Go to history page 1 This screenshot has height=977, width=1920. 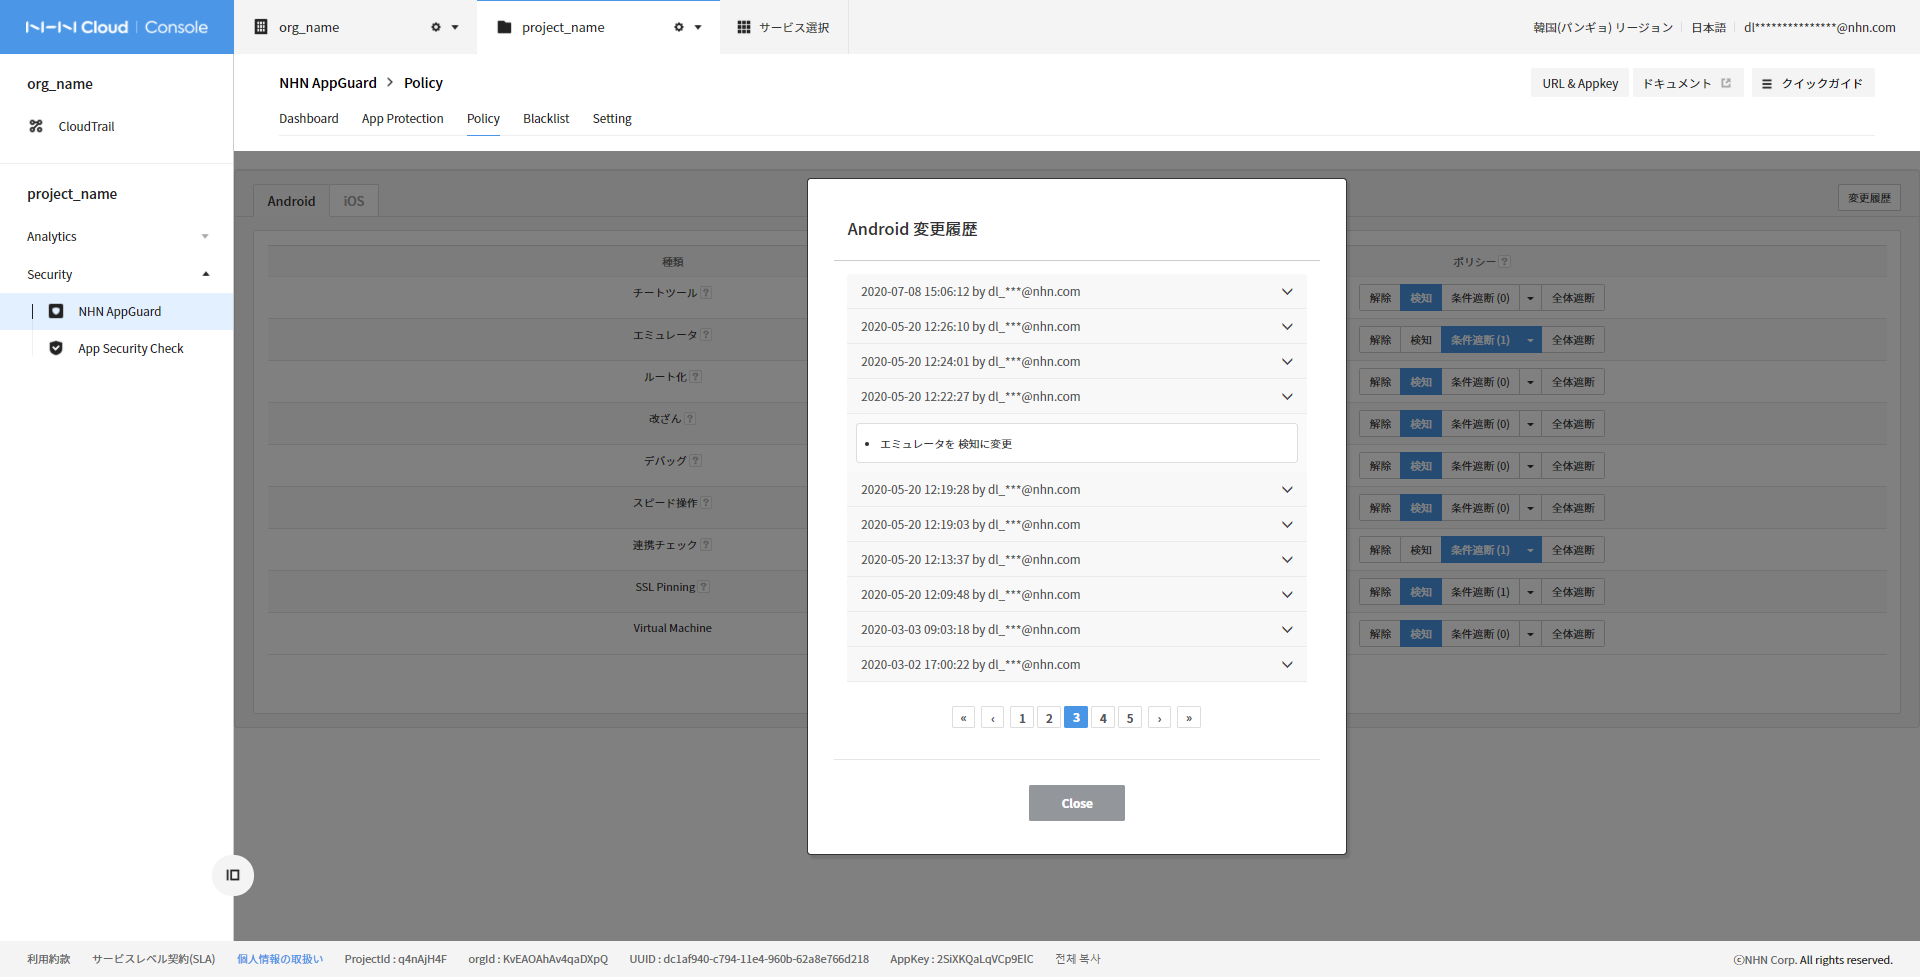(x=1022, y=718)
